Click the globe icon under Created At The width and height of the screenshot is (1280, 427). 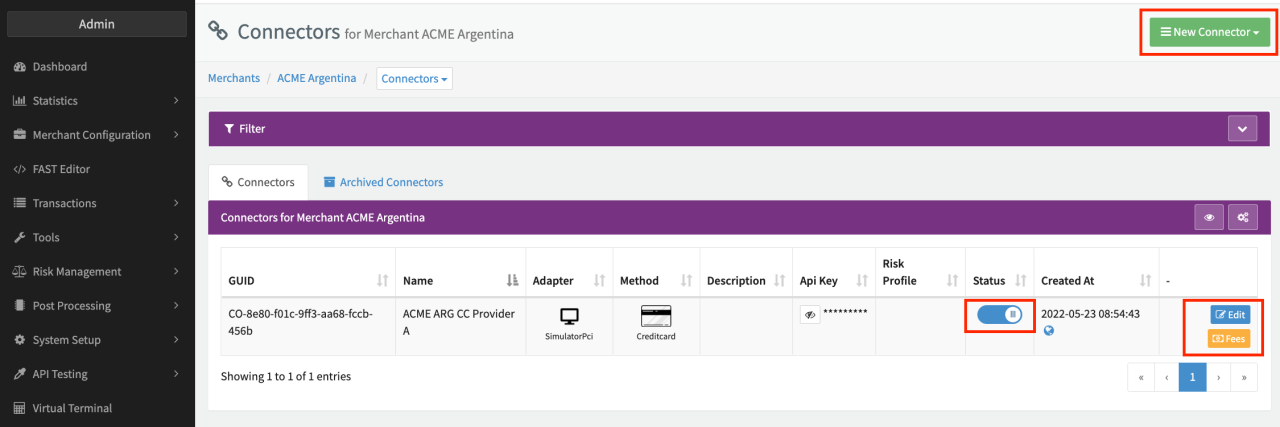[1048, 331]
